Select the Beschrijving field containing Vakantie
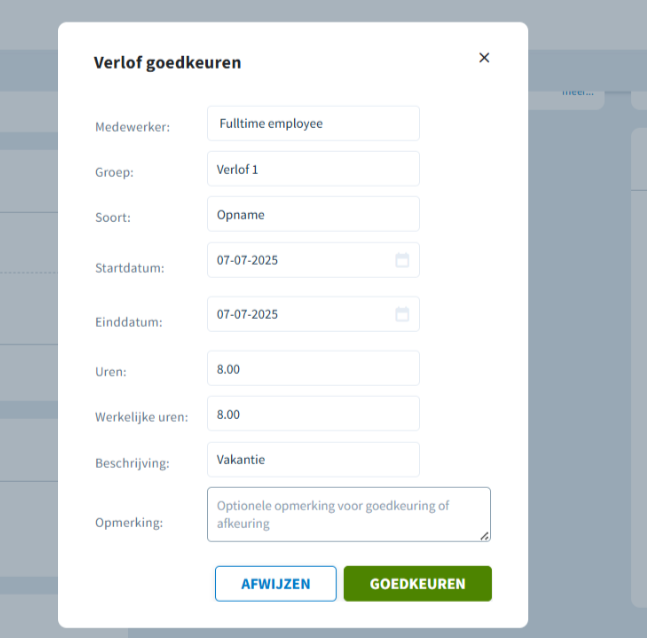Screen dimensions: 647x638 pos(313,459)
